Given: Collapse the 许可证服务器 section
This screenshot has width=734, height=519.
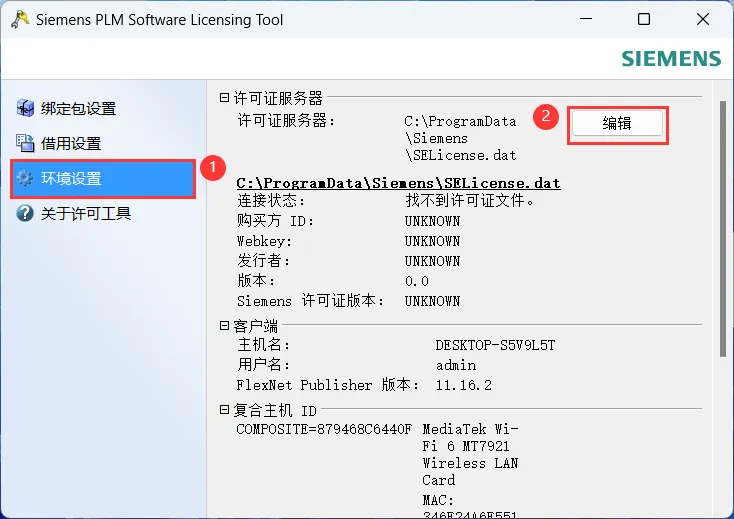Looking at the screenshot, I should [x=224, y=98].
